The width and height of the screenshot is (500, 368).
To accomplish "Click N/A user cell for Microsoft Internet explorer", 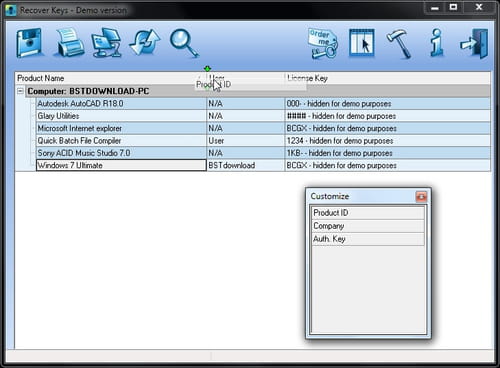I will click(x=246, y=128).
